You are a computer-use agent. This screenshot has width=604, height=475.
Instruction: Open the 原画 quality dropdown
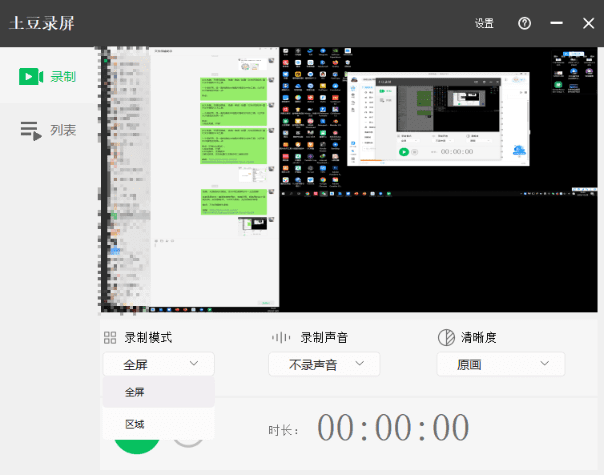(500, 364)
